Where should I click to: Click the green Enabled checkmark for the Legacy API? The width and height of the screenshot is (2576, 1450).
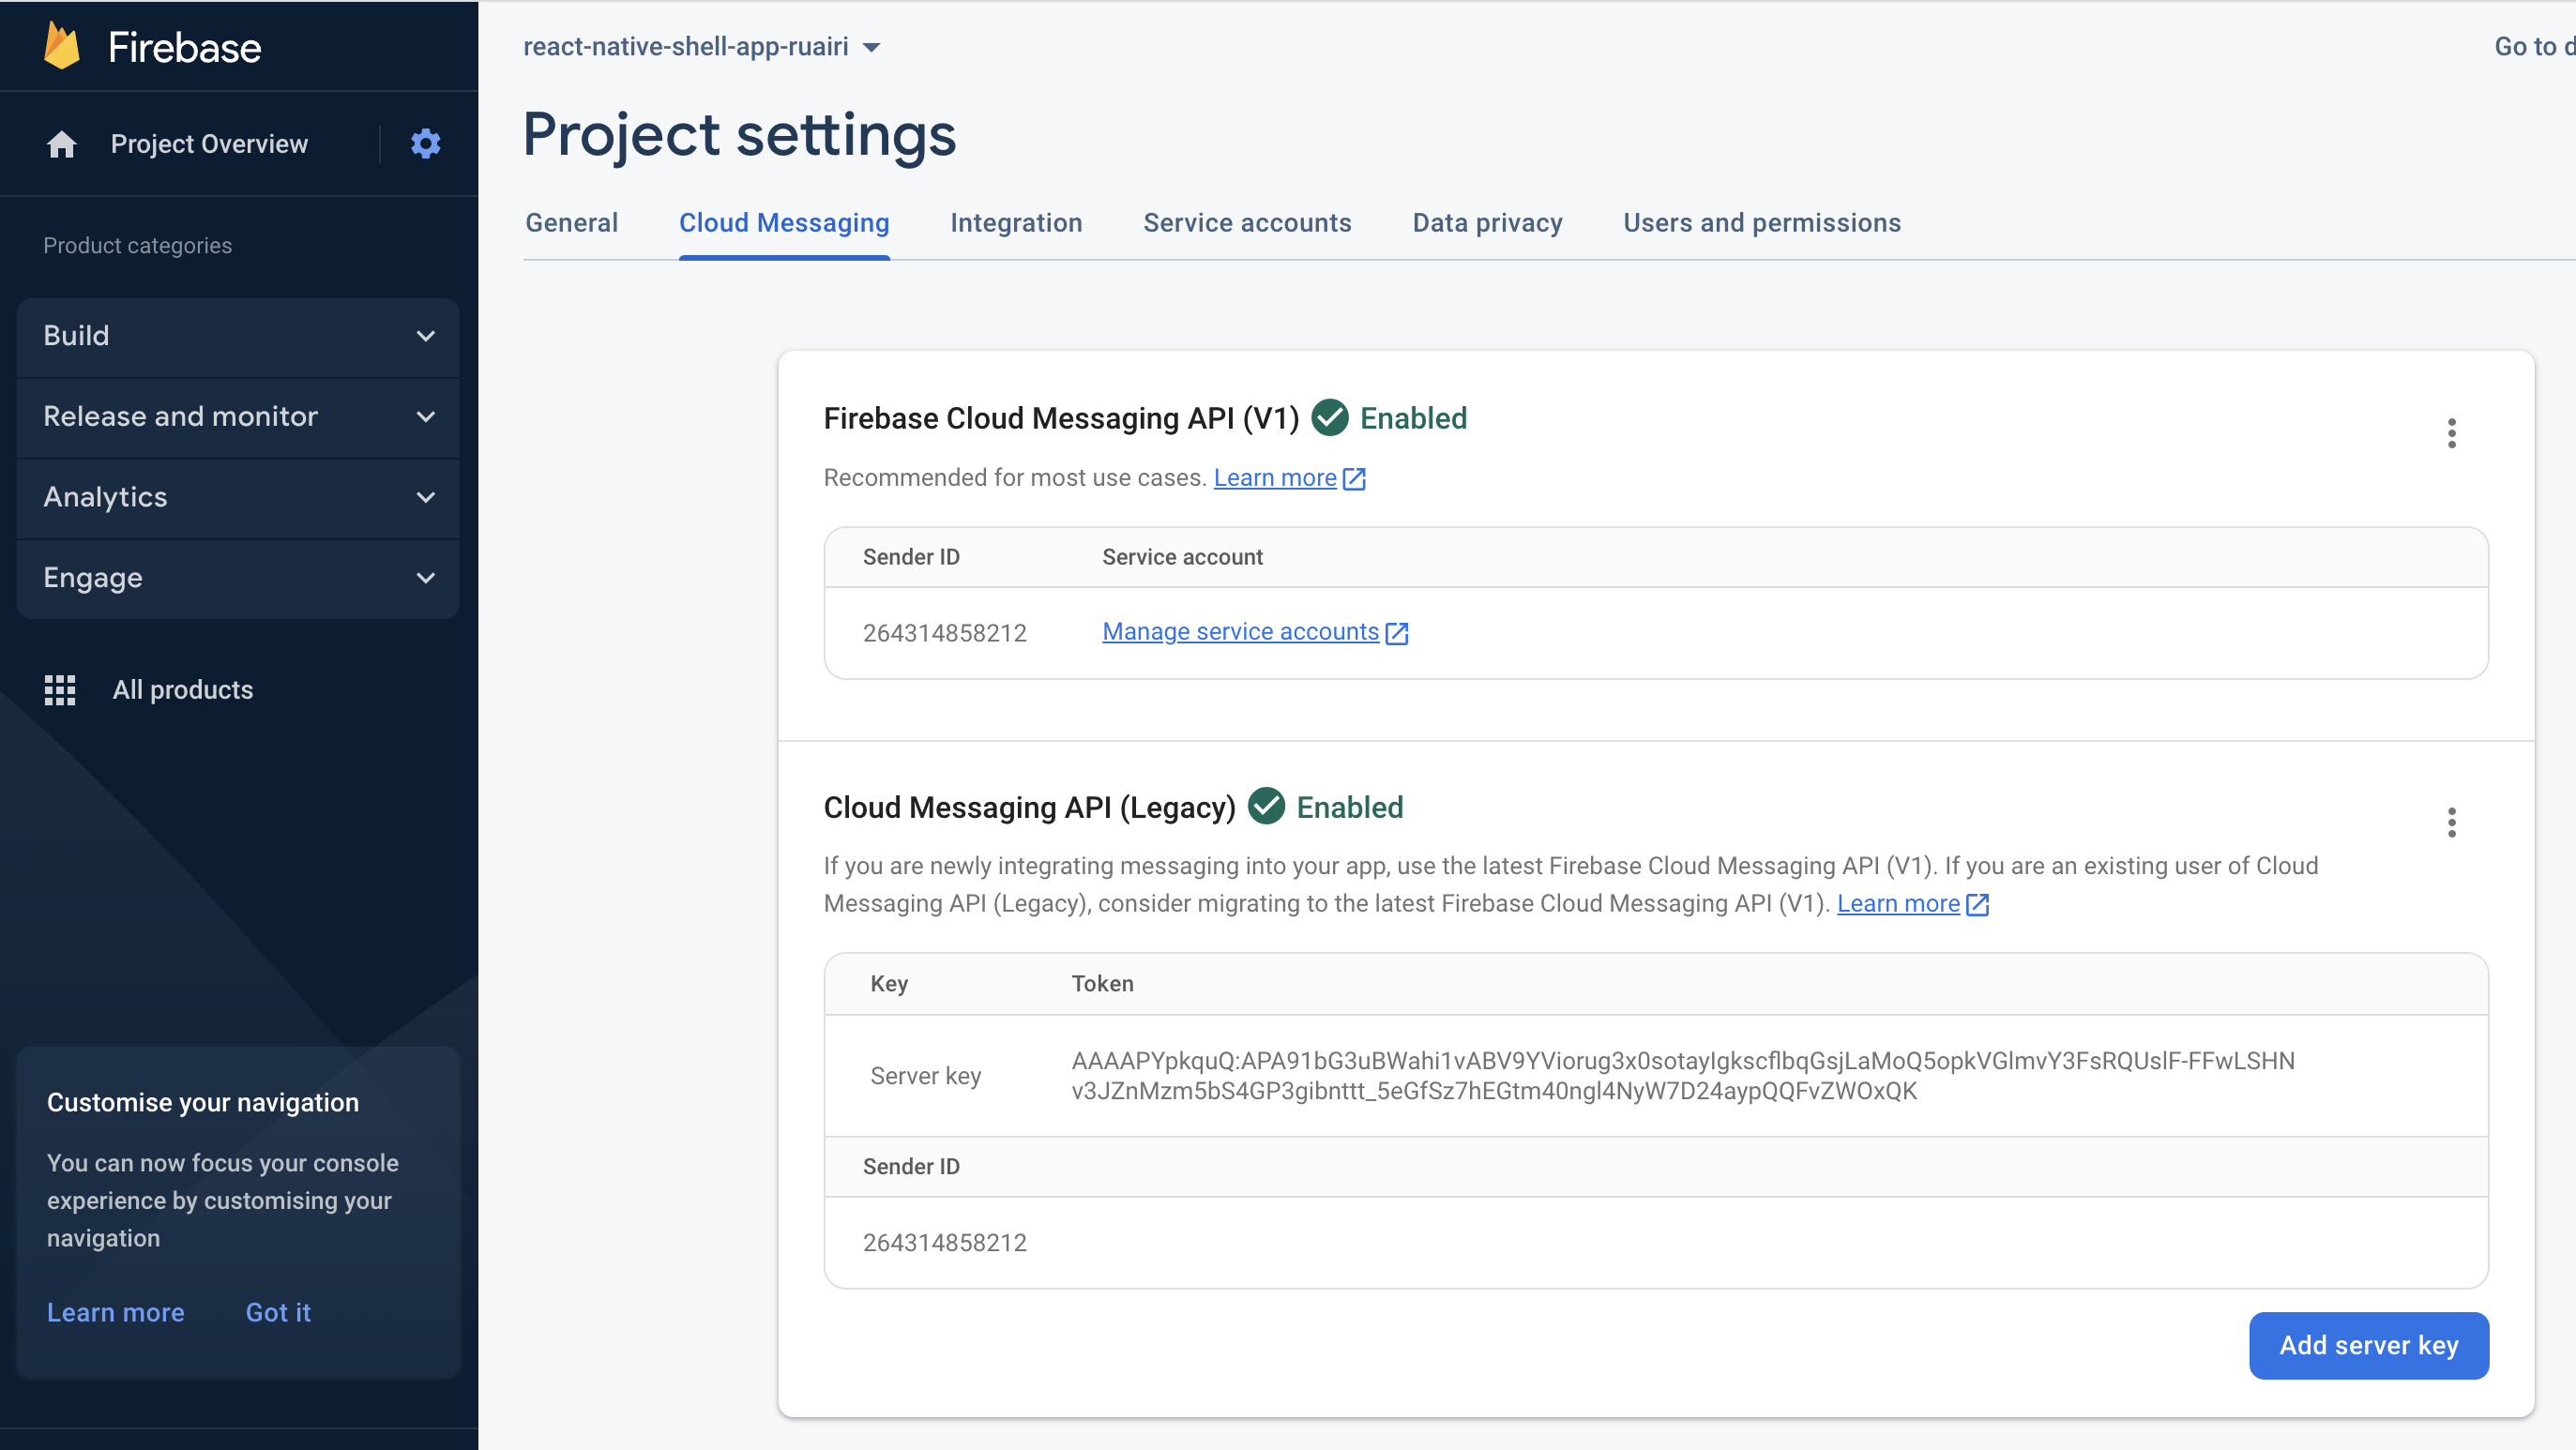point(1267,806)
